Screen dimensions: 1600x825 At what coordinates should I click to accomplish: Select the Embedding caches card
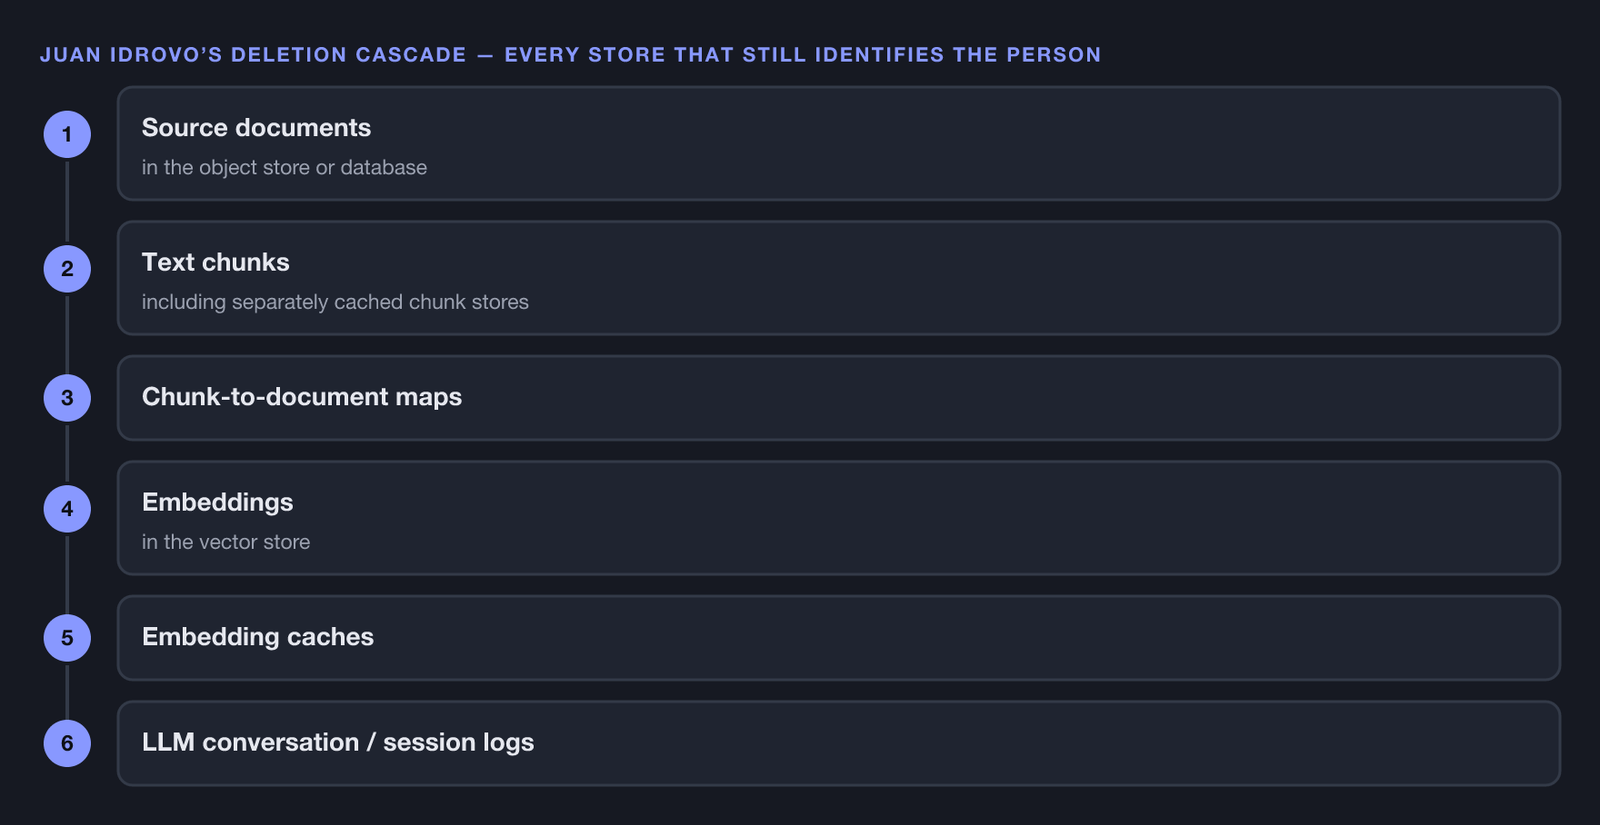point(839,638)
